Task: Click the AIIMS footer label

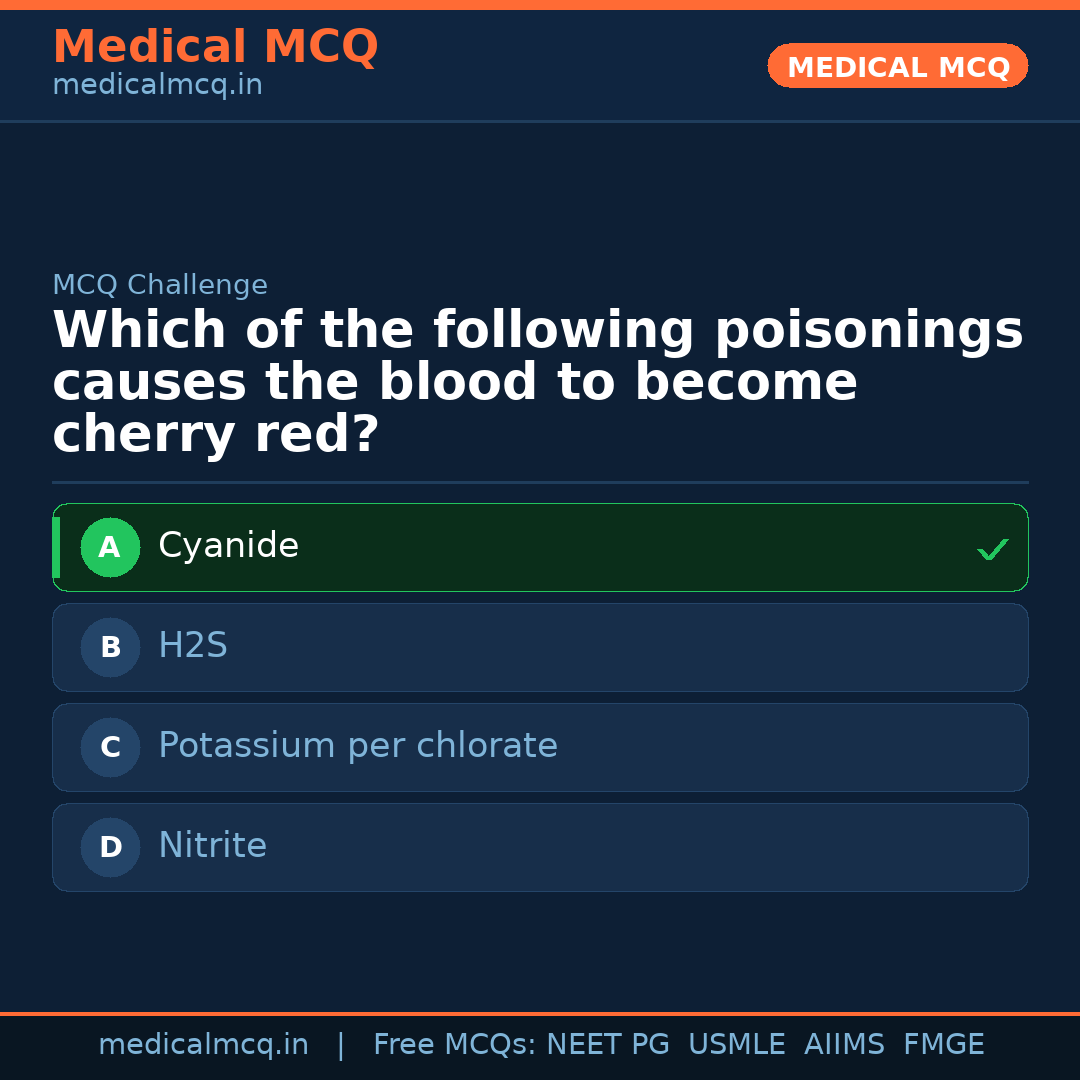Action: [845, 1043]
